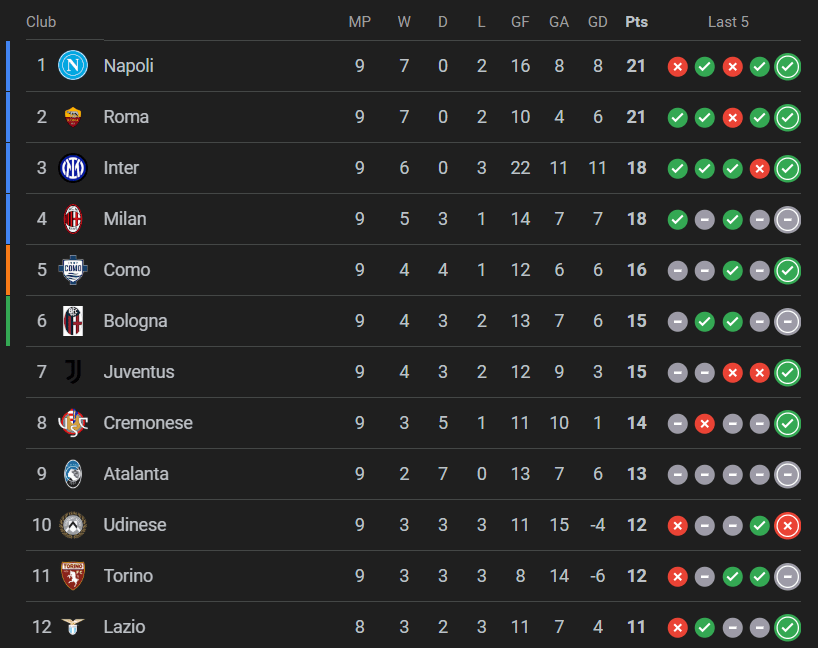Image resolution: width=818 pixels, height=648 pixels.
Task: Click the Napoli club crest
Action: click(x=73, y=66)
